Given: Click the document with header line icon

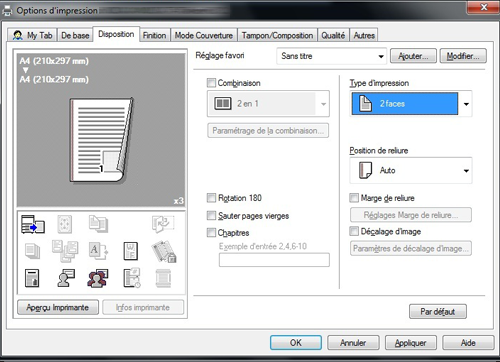Looking at the screenshot, I should (x=32, y=278).
